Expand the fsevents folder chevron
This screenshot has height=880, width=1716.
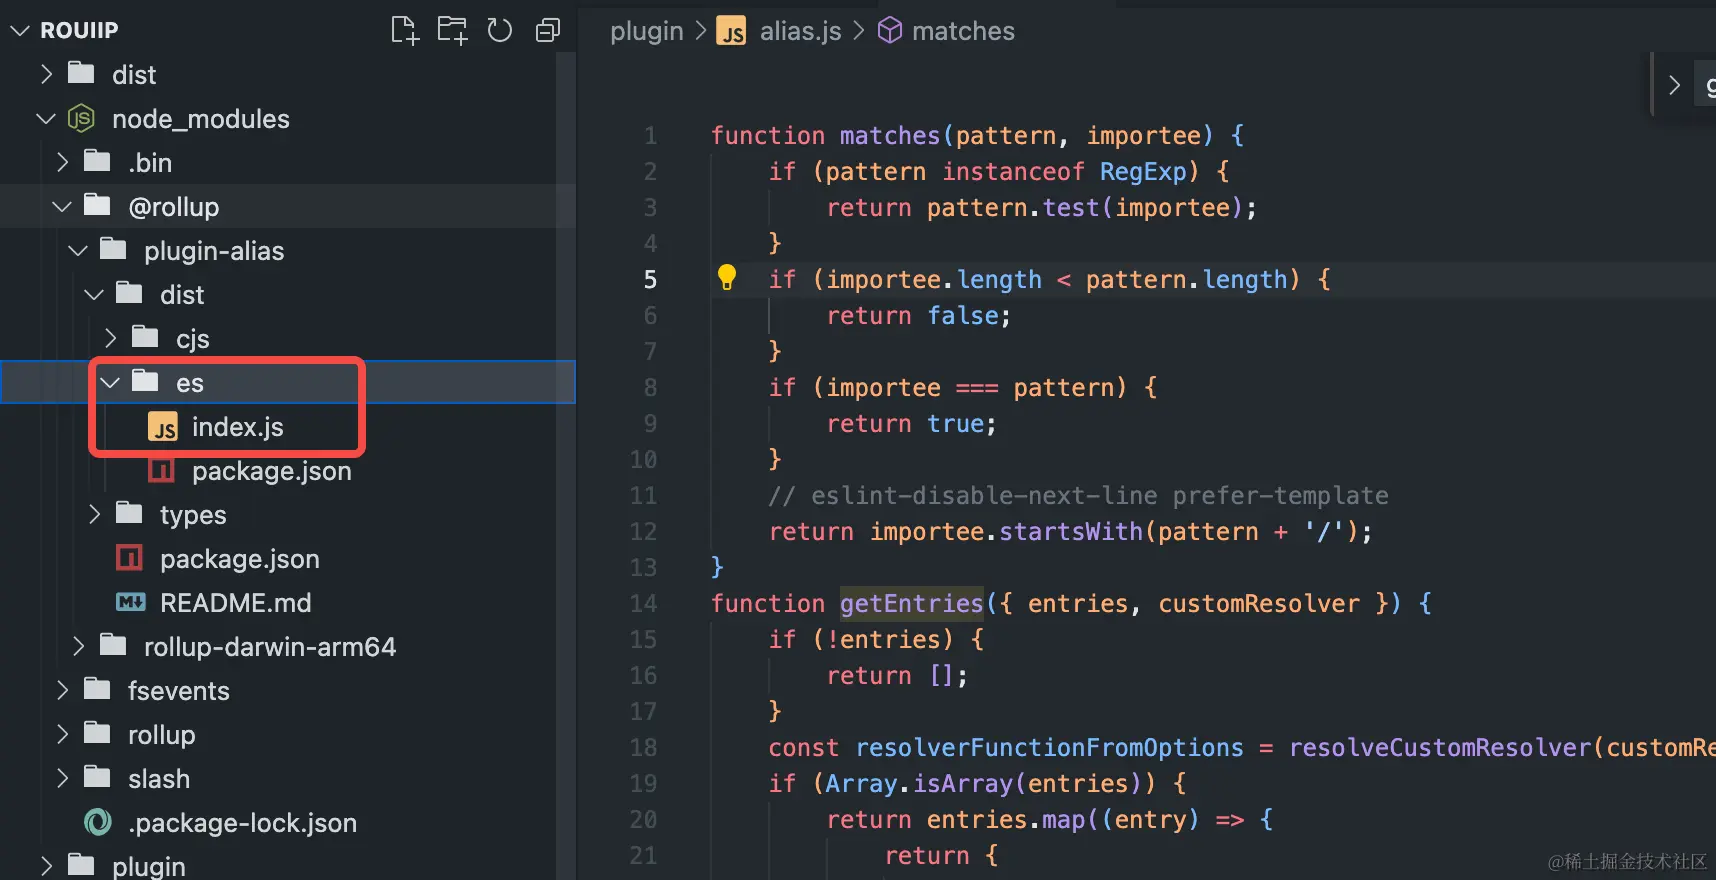pyautogui.click(x=62, y=691)
